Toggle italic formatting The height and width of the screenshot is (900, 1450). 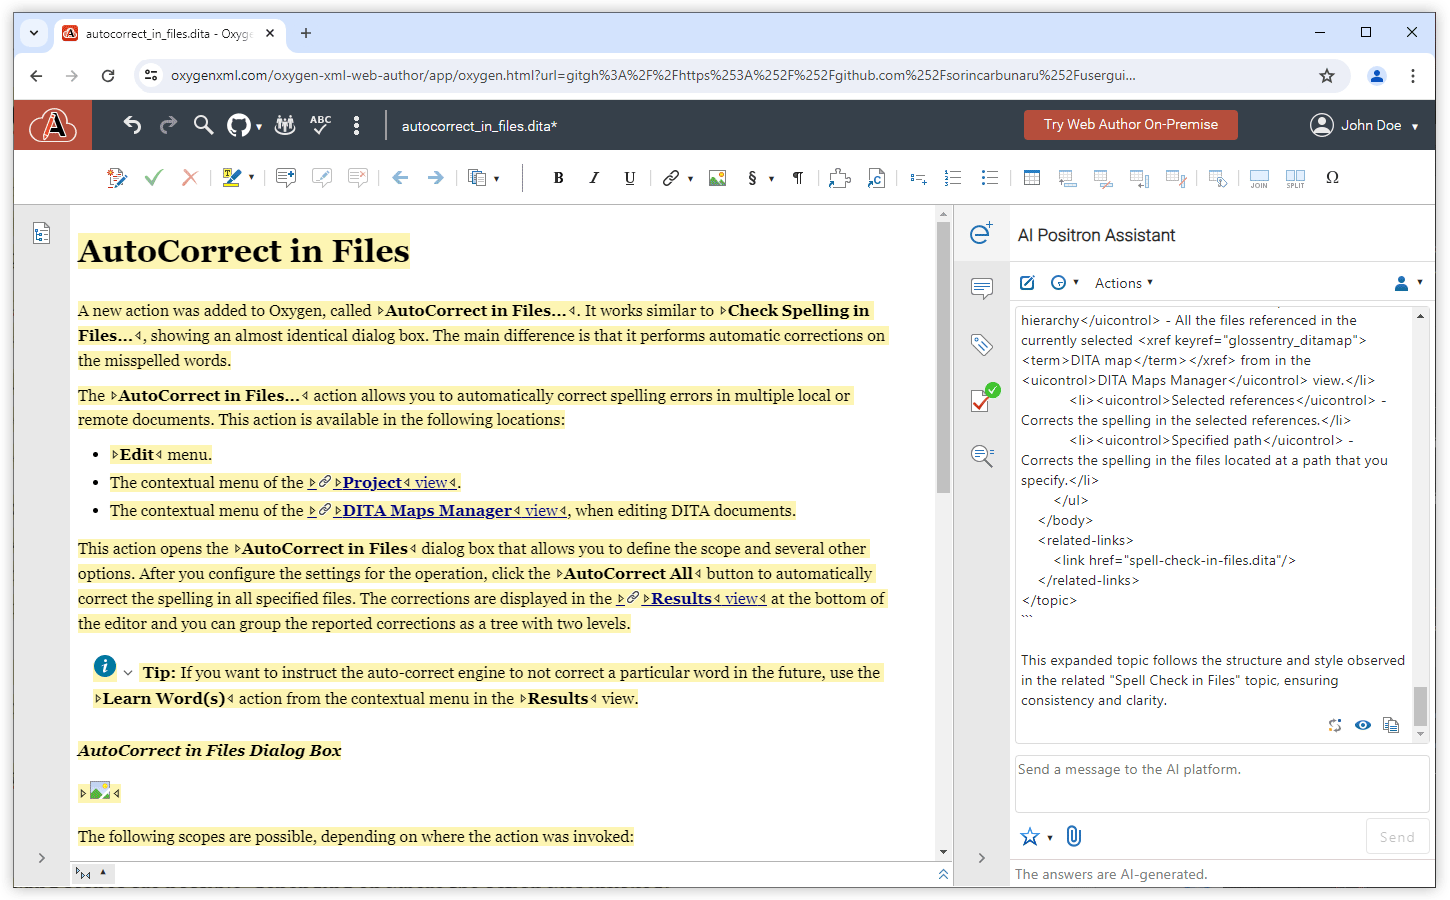(x=594, y=178)
